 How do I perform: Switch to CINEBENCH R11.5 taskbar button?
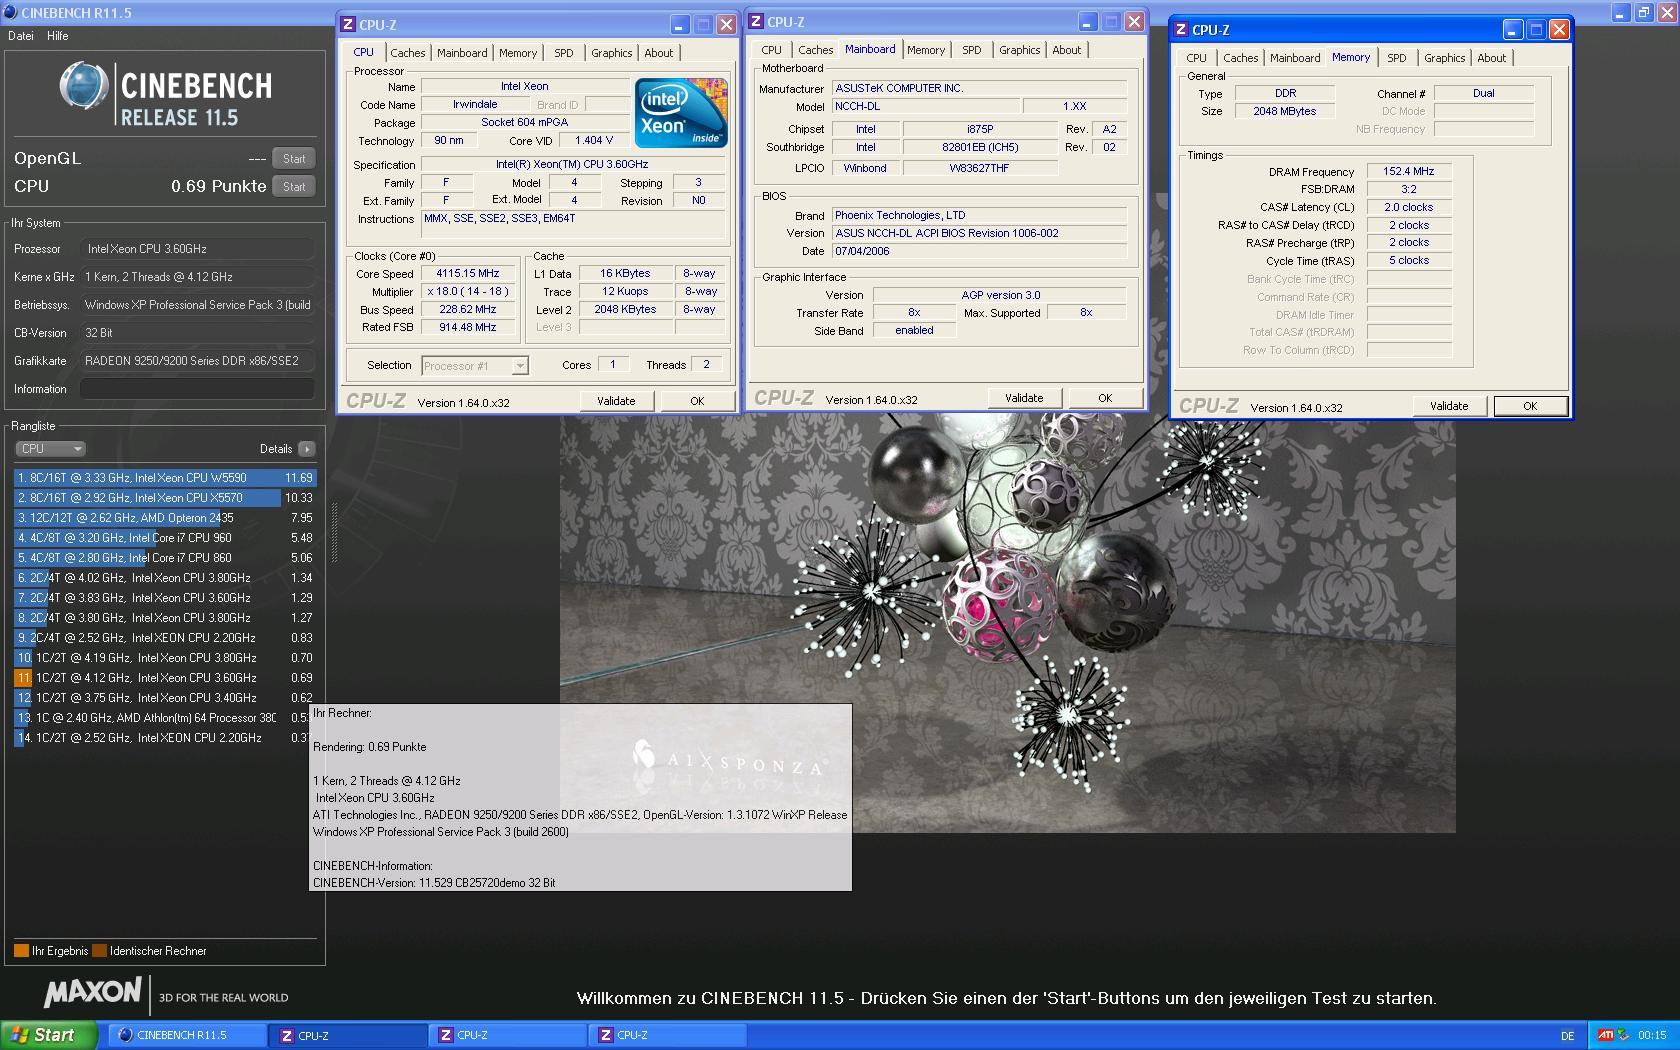tap(187, 1035)
